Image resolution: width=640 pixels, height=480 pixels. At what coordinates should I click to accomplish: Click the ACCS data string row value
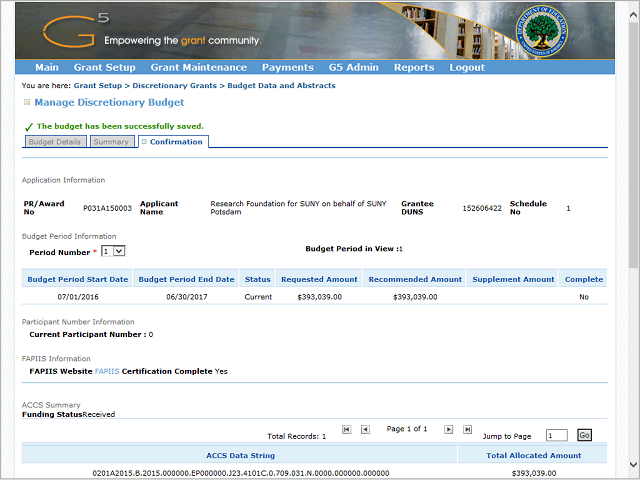click(x=240, y=473)
